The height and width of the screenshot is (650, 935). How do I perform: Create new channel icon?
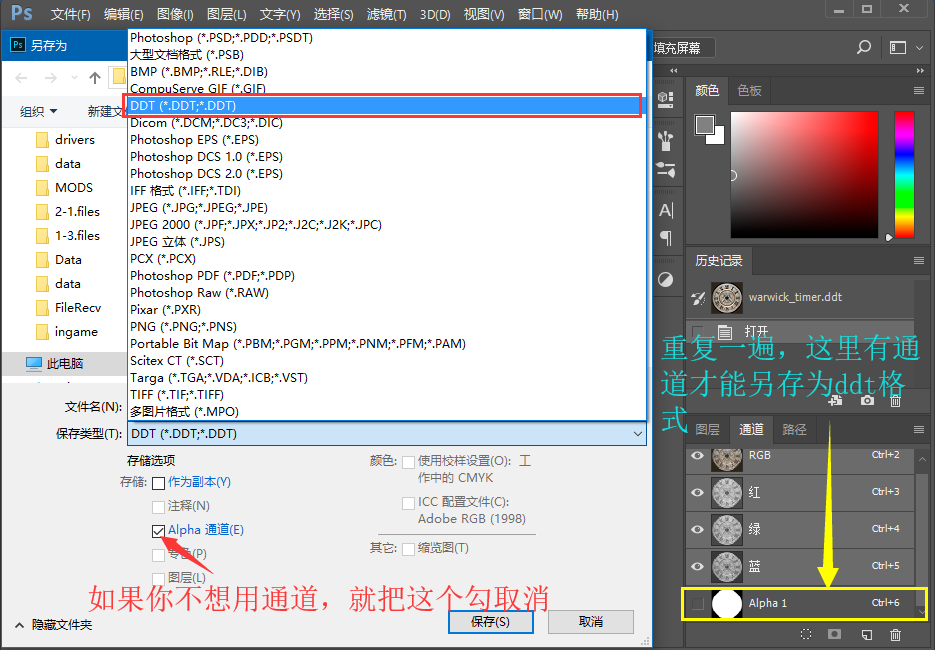pos(867,634)
